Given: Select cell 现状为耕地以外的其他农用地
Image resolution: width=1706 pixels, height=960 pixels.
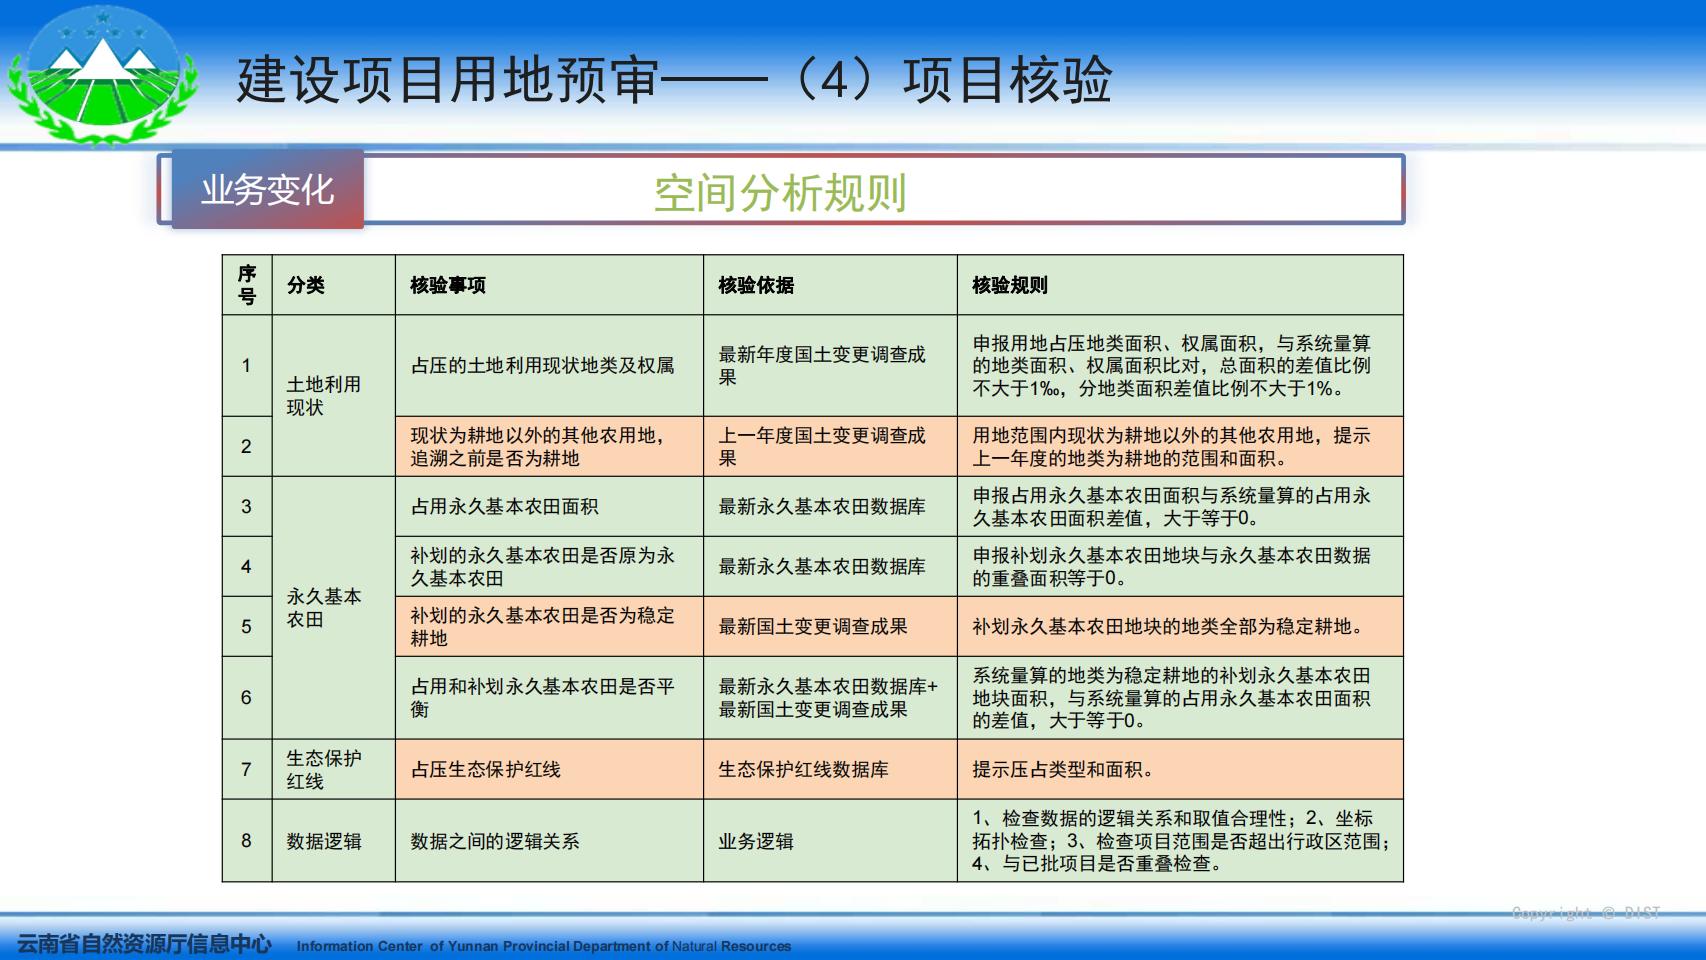Looking at the screenshot, I should [x=549, y=446].
